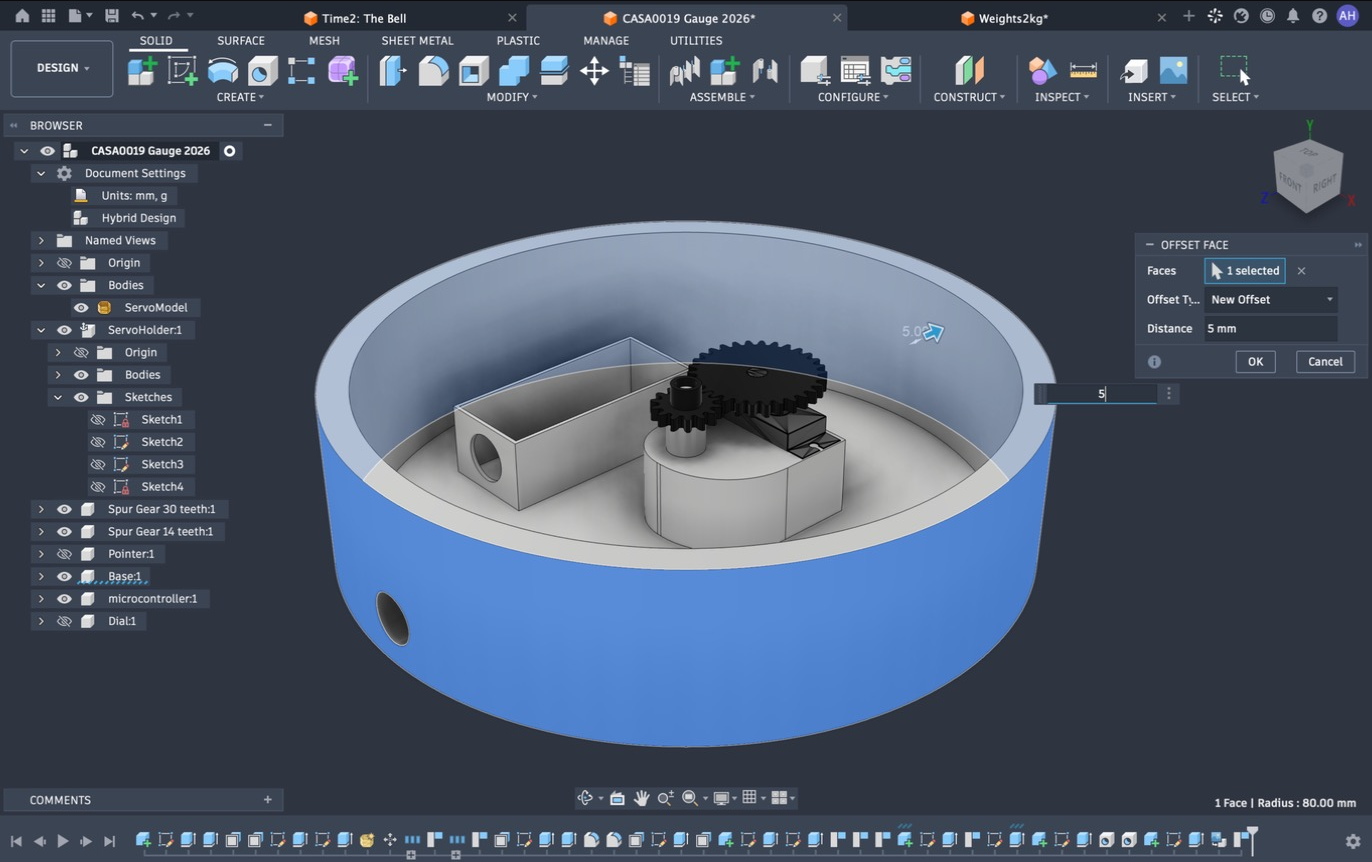Select the New Component tool
The height and width of the screenshot is (862, 1372).
click(142, 70)
